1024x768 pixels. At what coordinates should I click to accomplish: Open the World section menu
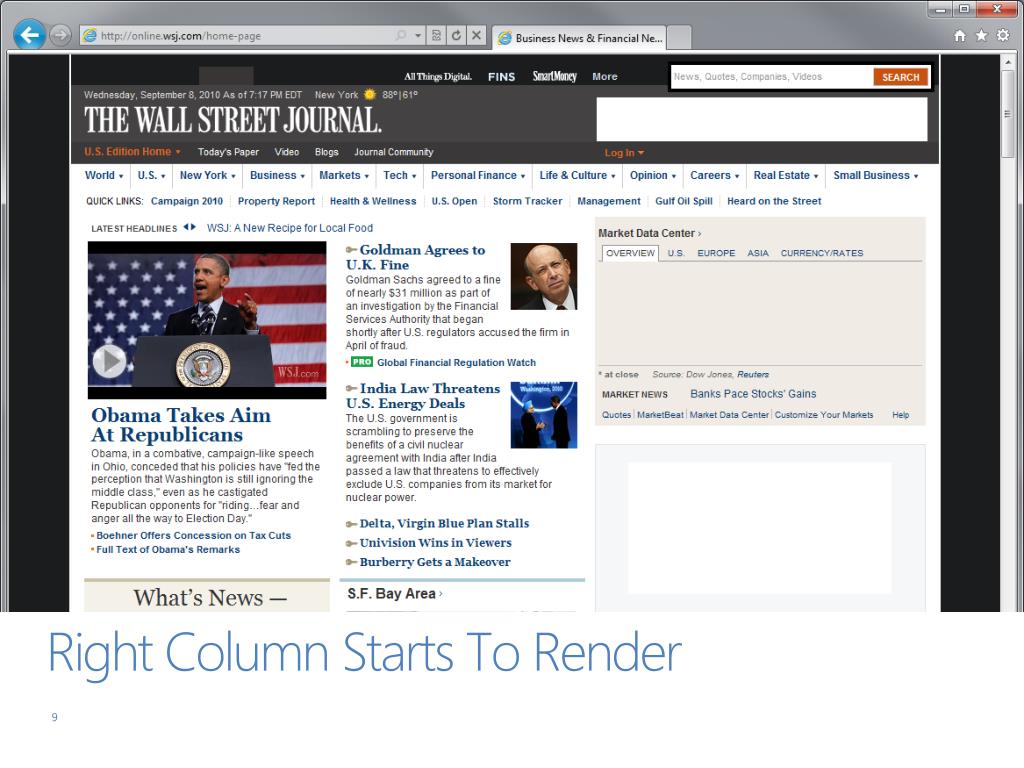tap(104, 175)
